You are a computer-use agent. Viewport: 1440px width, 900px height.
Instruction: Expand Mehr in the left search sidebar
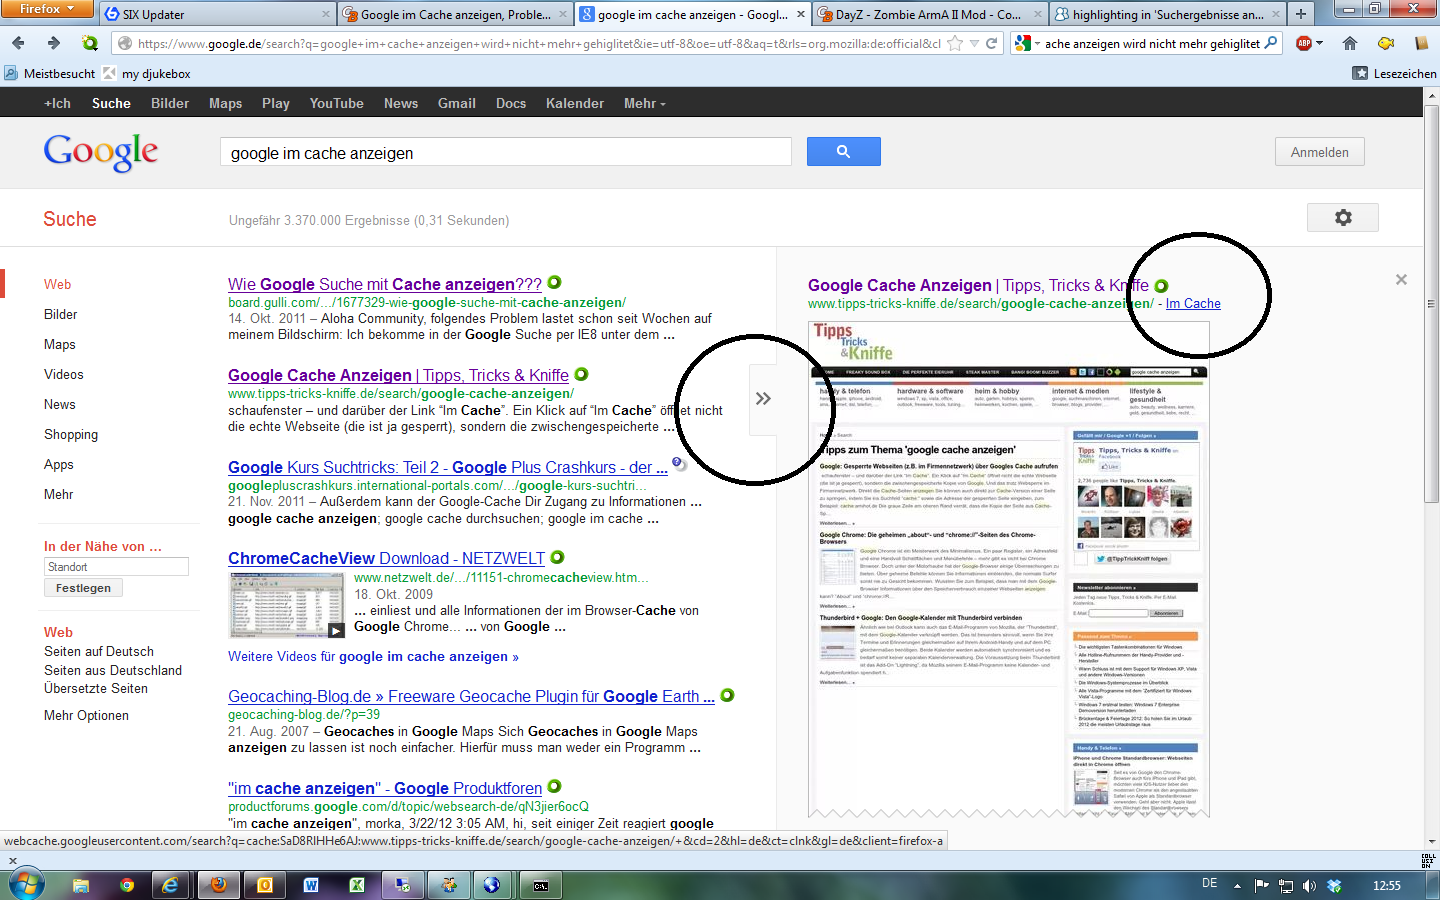tap(59, 494)
